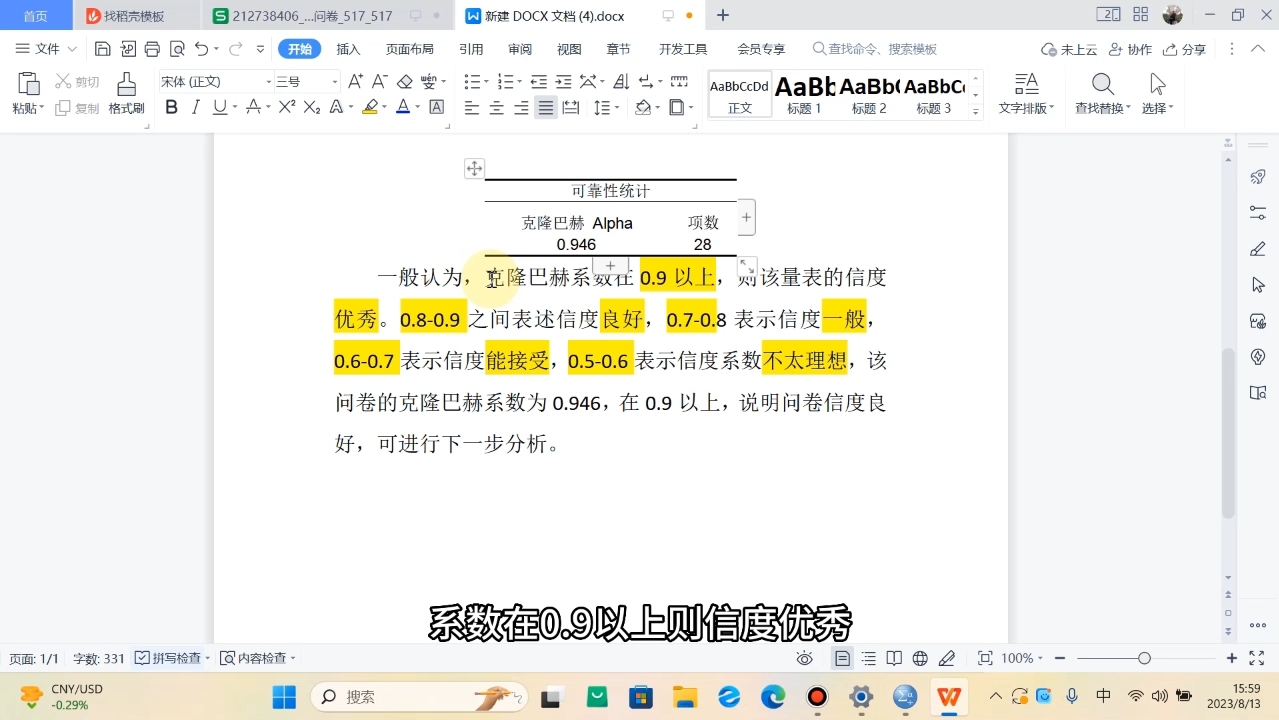
Task: Toggle bold formatting
Action: point(172,107)
